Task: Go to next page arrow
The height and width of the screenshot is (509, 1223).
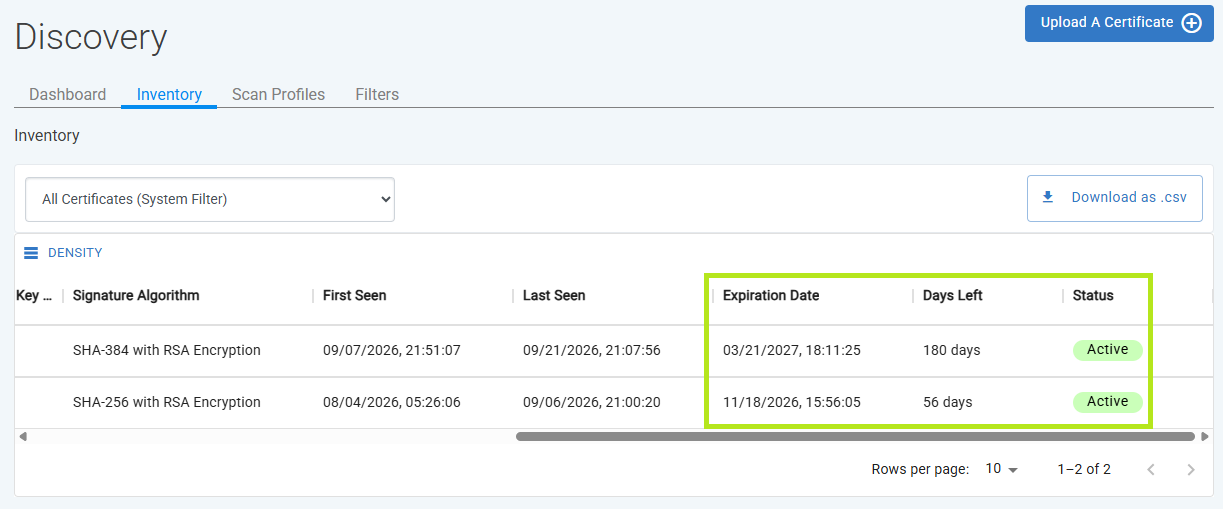Action: (x=1190, y=469)
